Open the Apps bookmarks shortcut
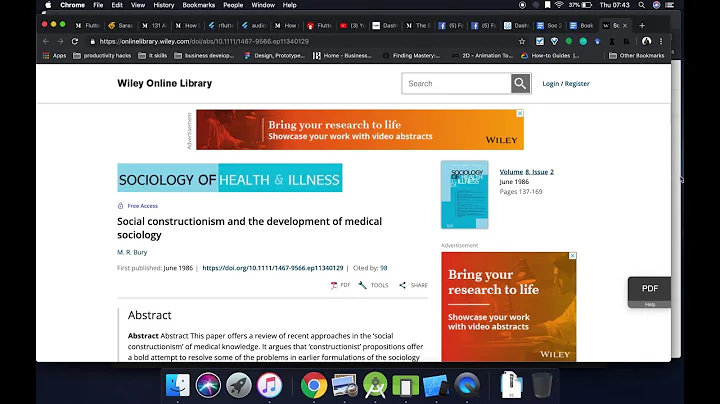Image resolution: width=720 pixels, height=404 pixels. (54, 56)
